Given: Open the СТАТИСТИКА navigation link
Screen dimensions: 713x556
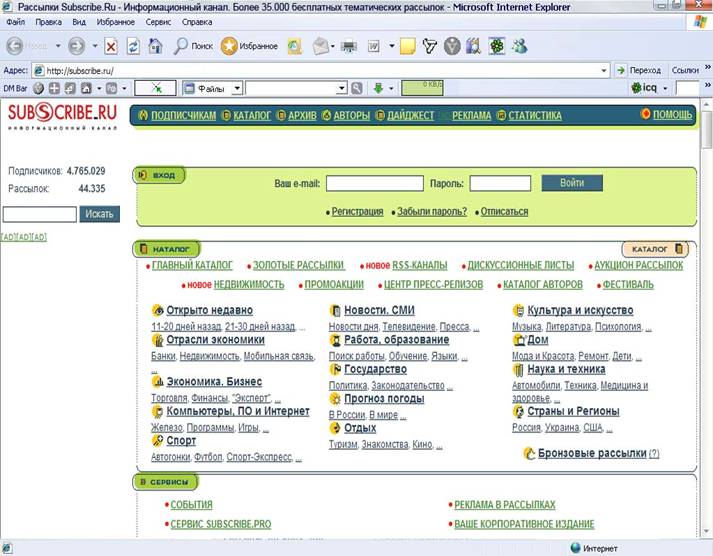Looking at the screenshot, I should point(535,115).
